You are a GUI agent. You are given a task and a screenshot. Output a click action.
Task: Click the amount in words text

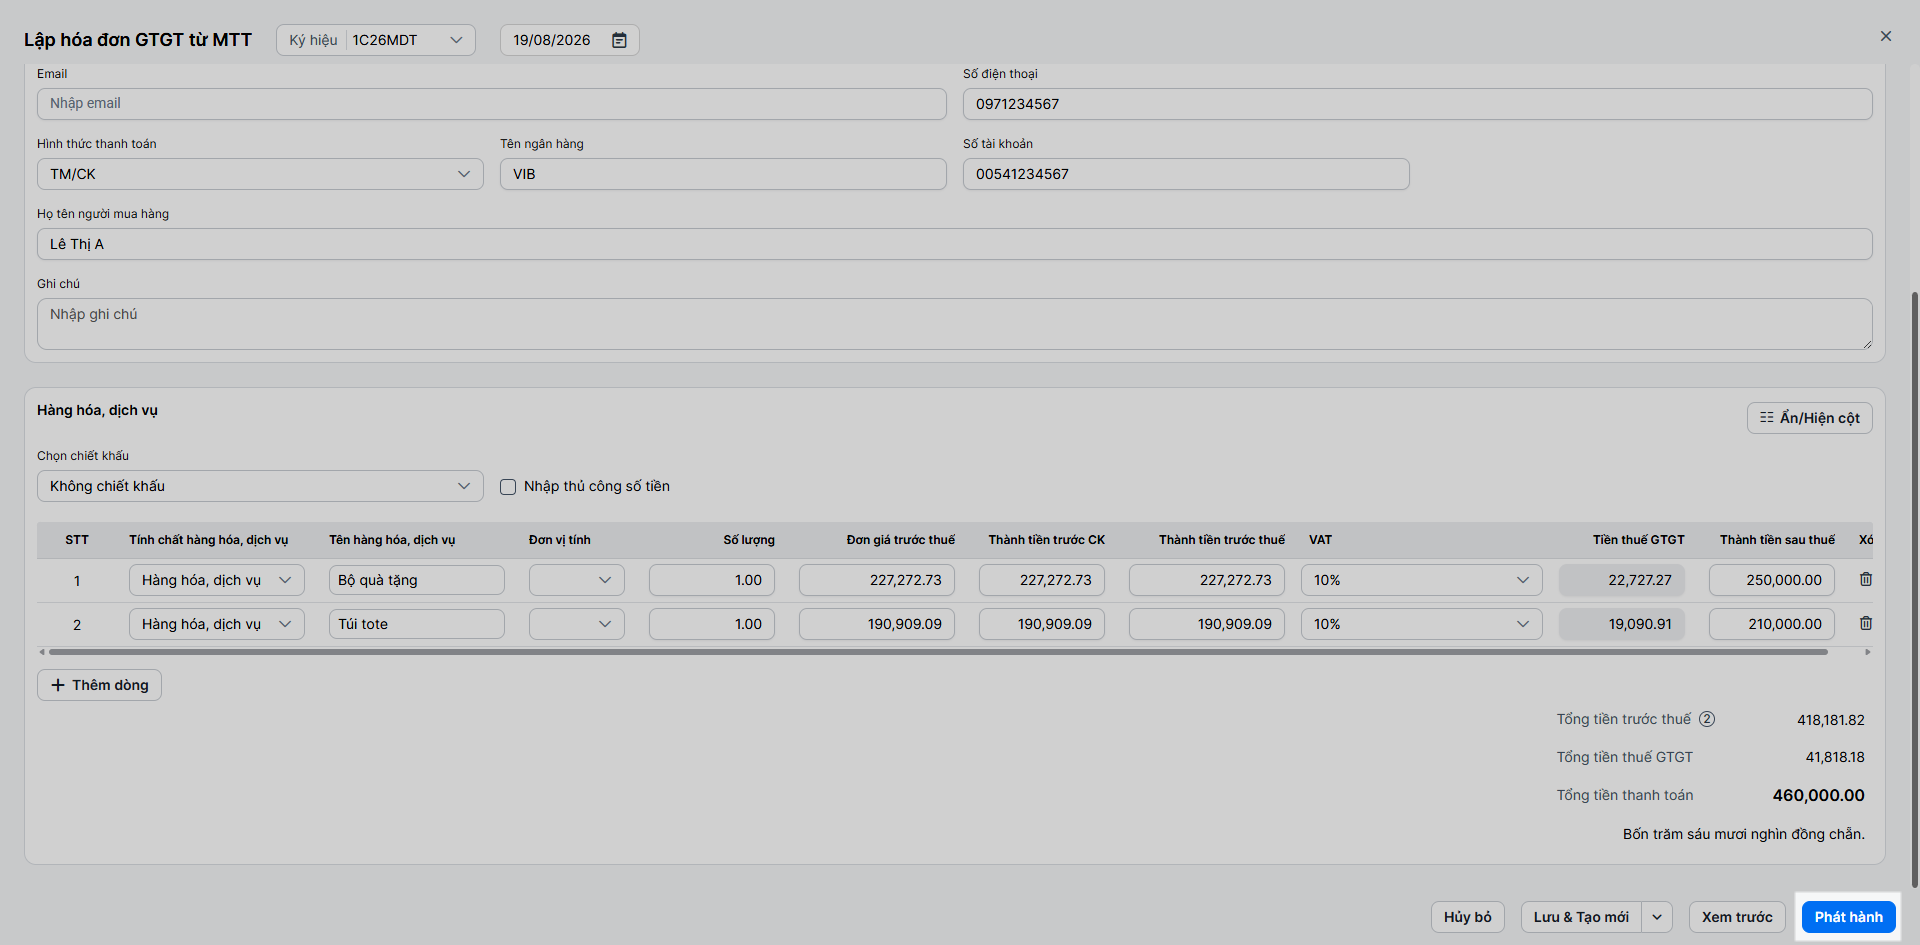[x=1743, y=834]
